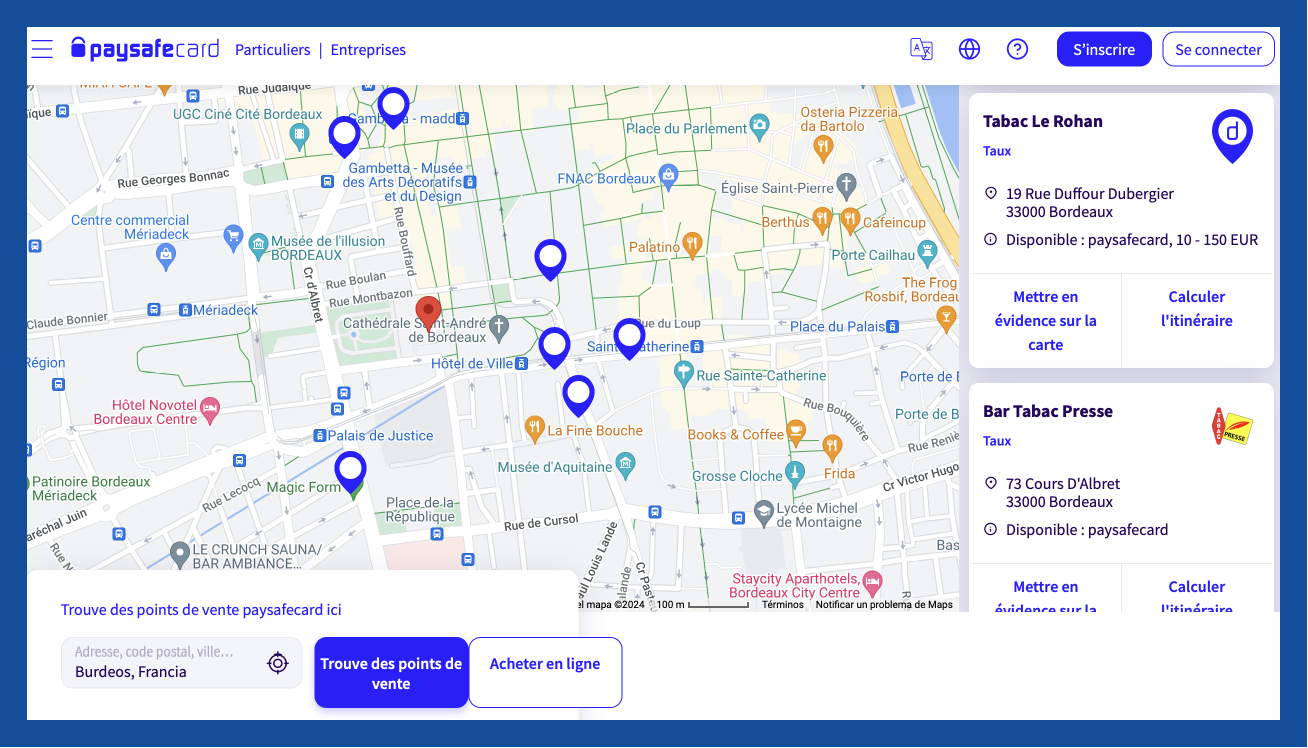1308x748 pixels.
Task: Click the Palais de Justice tram stop icon
Action: 319,435
